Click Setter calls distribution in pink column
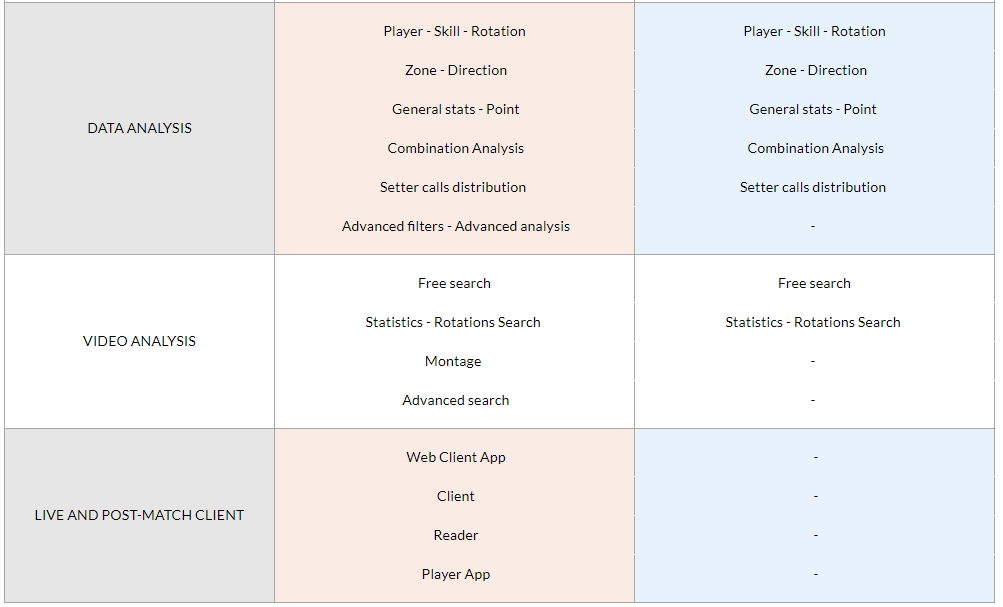This screenshot has width=1003, height=607. [x=453, y=187]
